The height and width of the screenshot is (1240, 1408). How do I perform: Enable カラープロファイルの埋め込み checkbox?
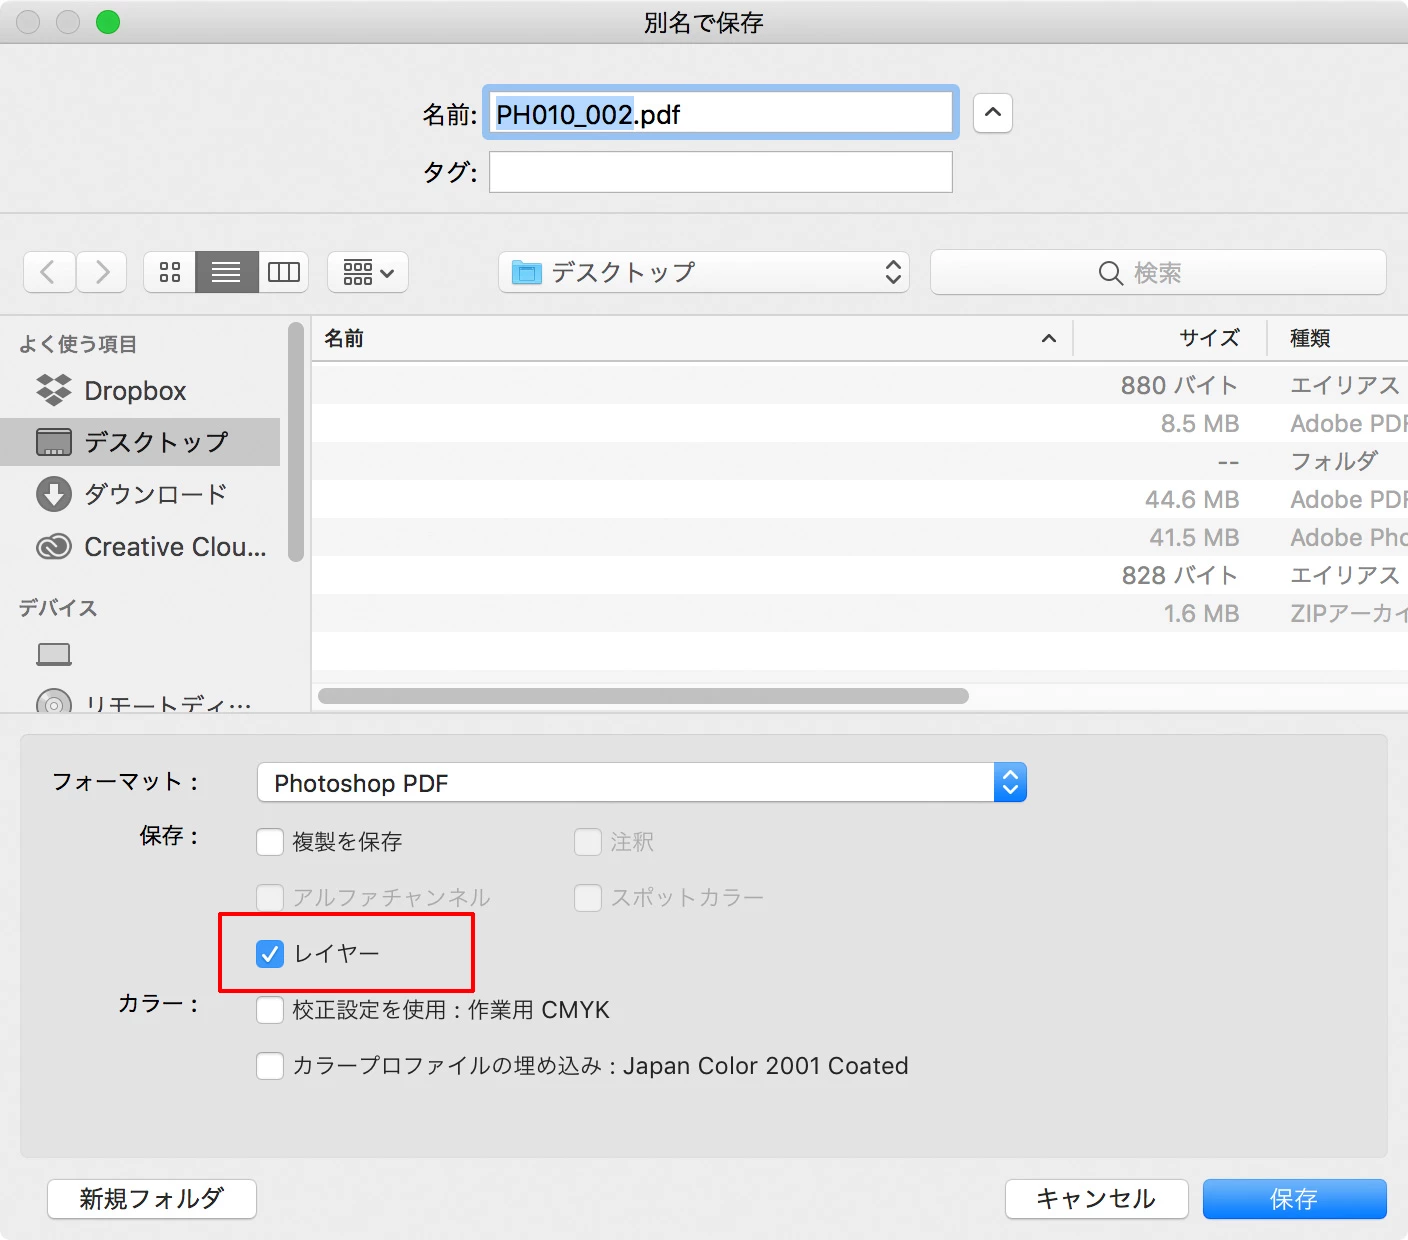click(x=270, y=1066)
